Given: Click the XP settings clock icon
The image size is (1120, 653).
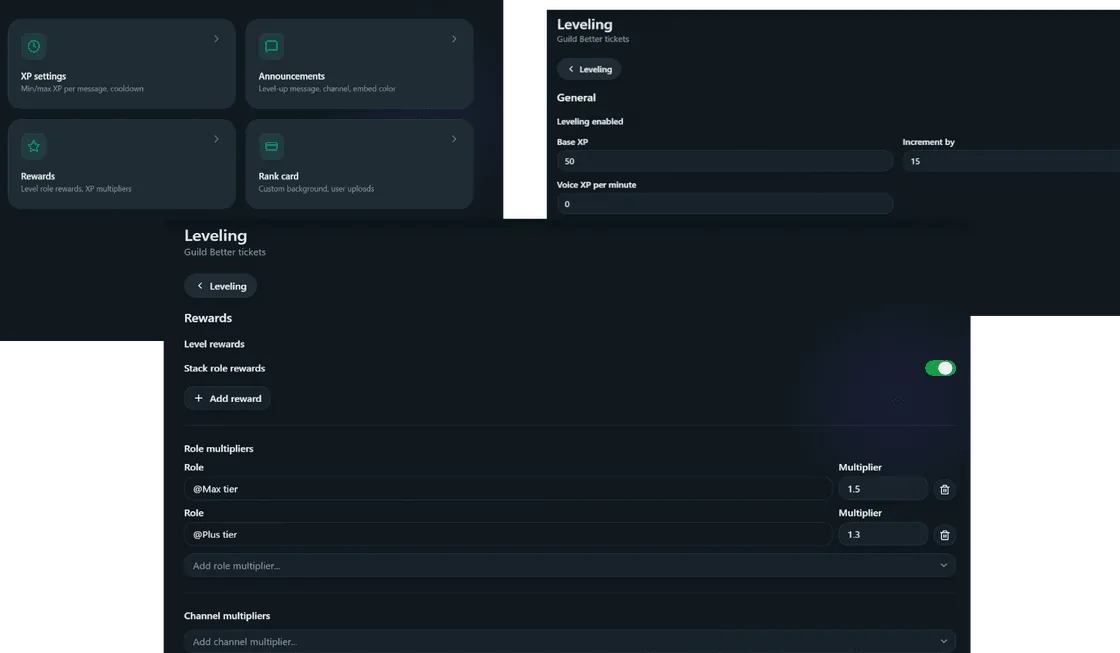Looking at the screenshot, I should [x=34, y=46].
